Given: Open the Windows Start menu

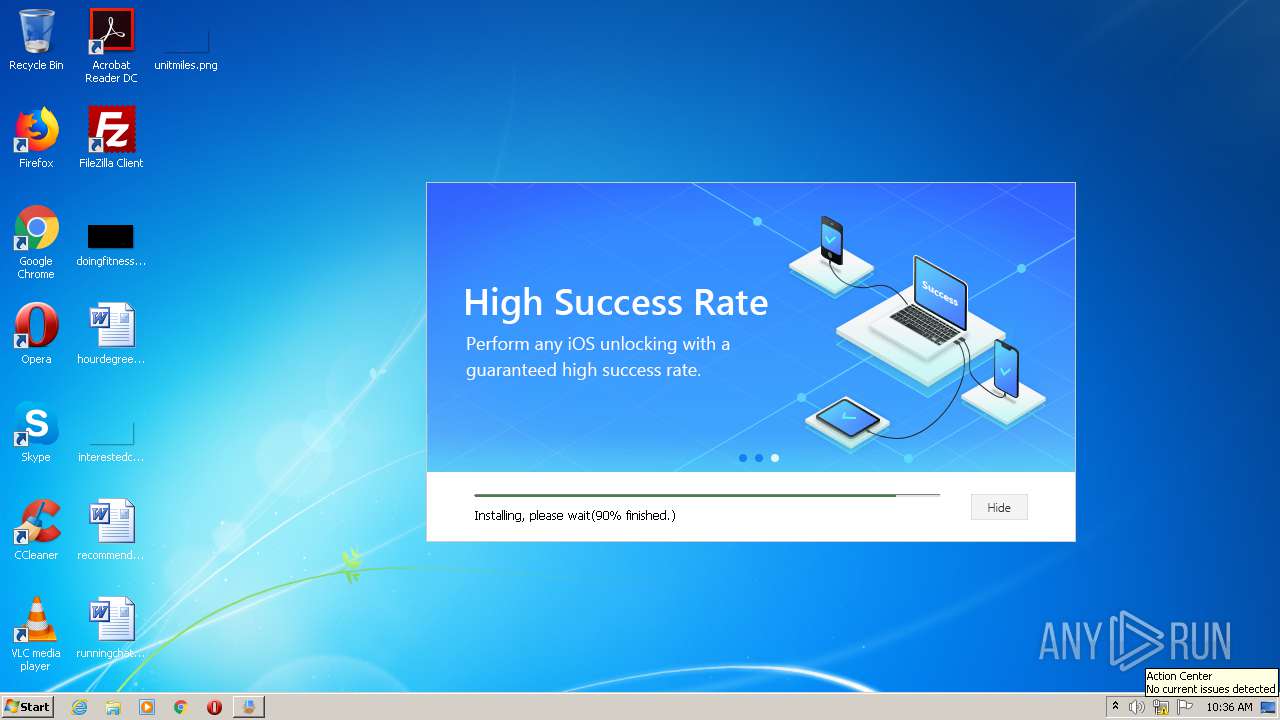Looking at the screenshot, I should 27,707.
